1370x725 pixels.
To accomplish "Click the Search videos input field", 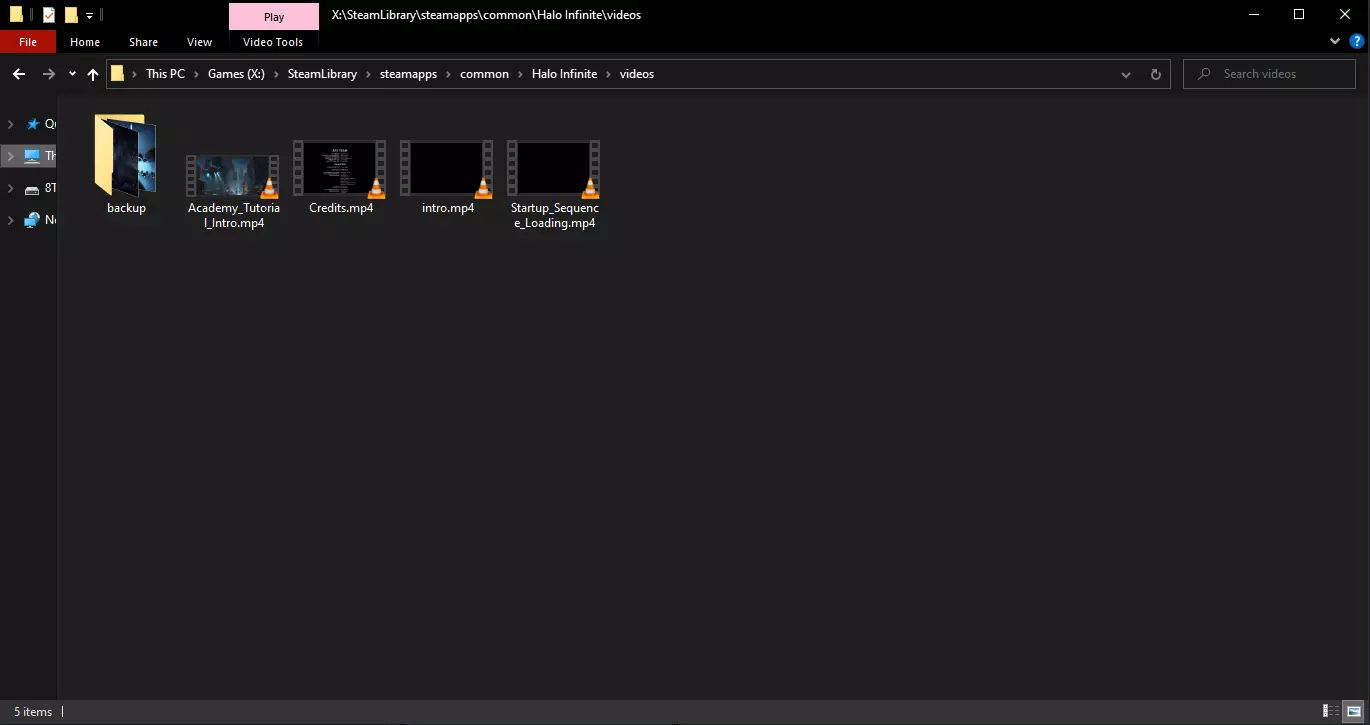I will point(1270,74).
